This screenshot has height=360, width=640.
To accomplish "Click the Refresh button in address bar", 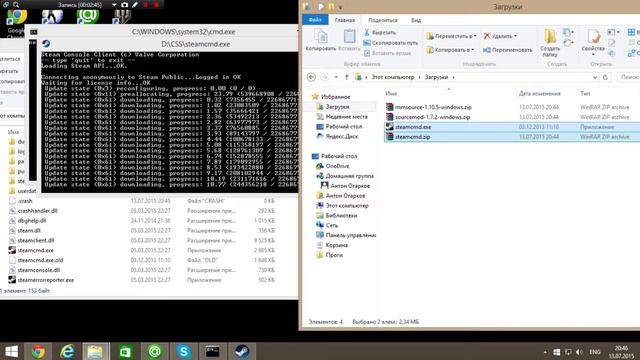I will point(605,77).
